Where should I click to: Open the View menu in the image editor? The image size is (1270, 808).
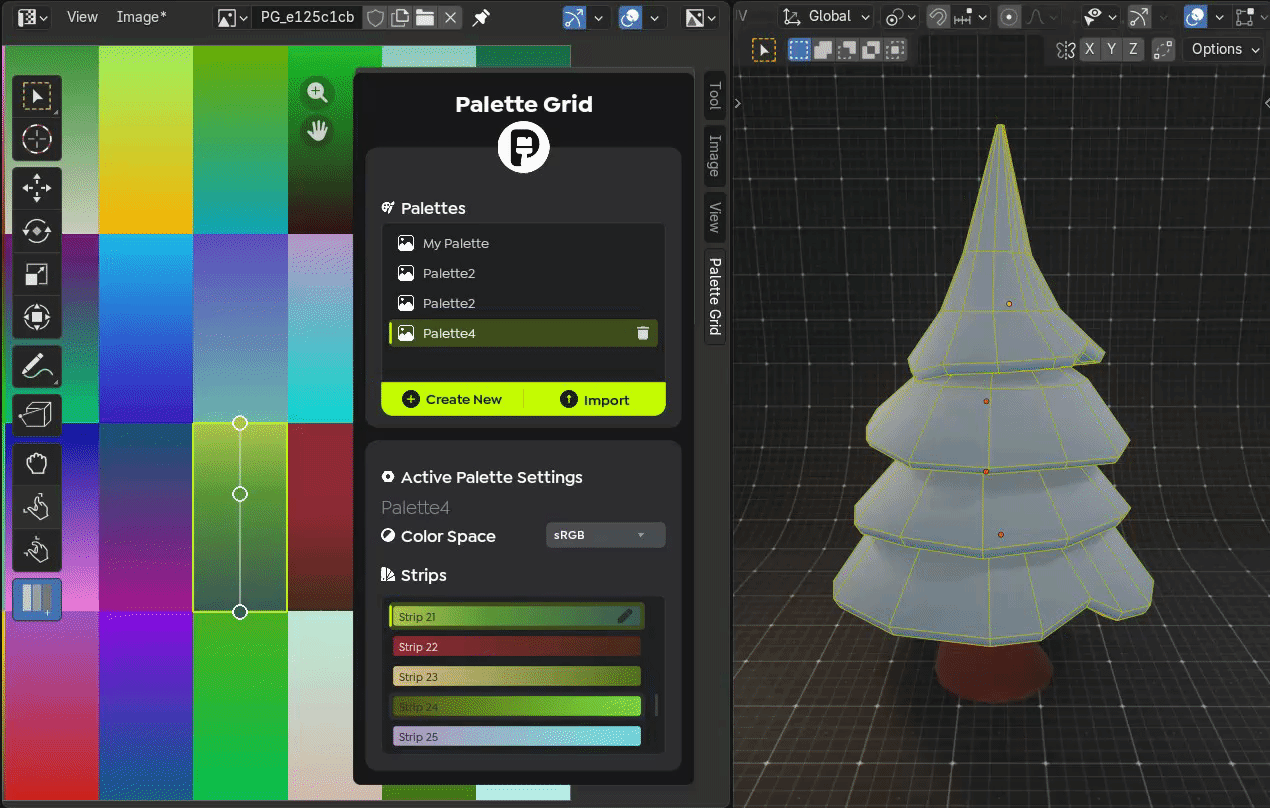coord(82,17)
